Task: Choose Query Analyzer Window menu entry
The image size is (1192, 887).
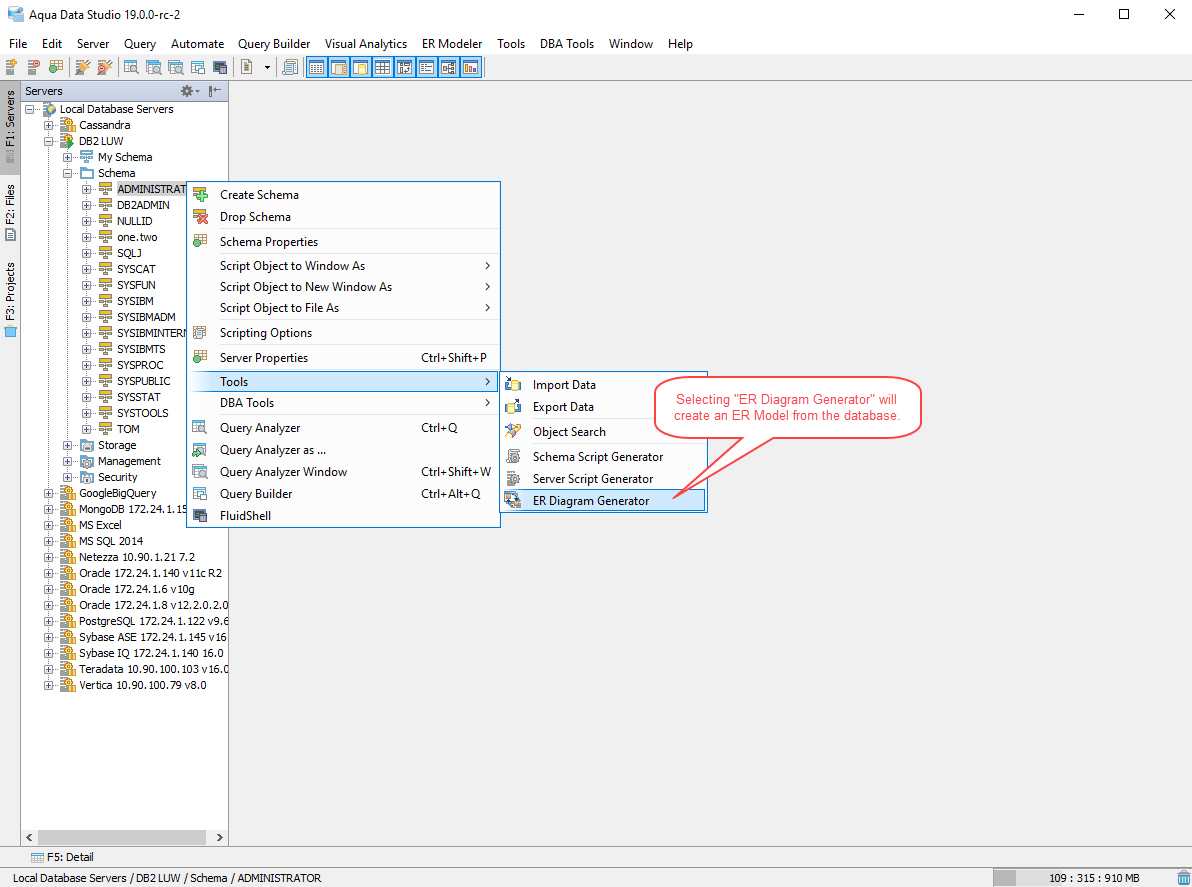Action: point(344,472)
